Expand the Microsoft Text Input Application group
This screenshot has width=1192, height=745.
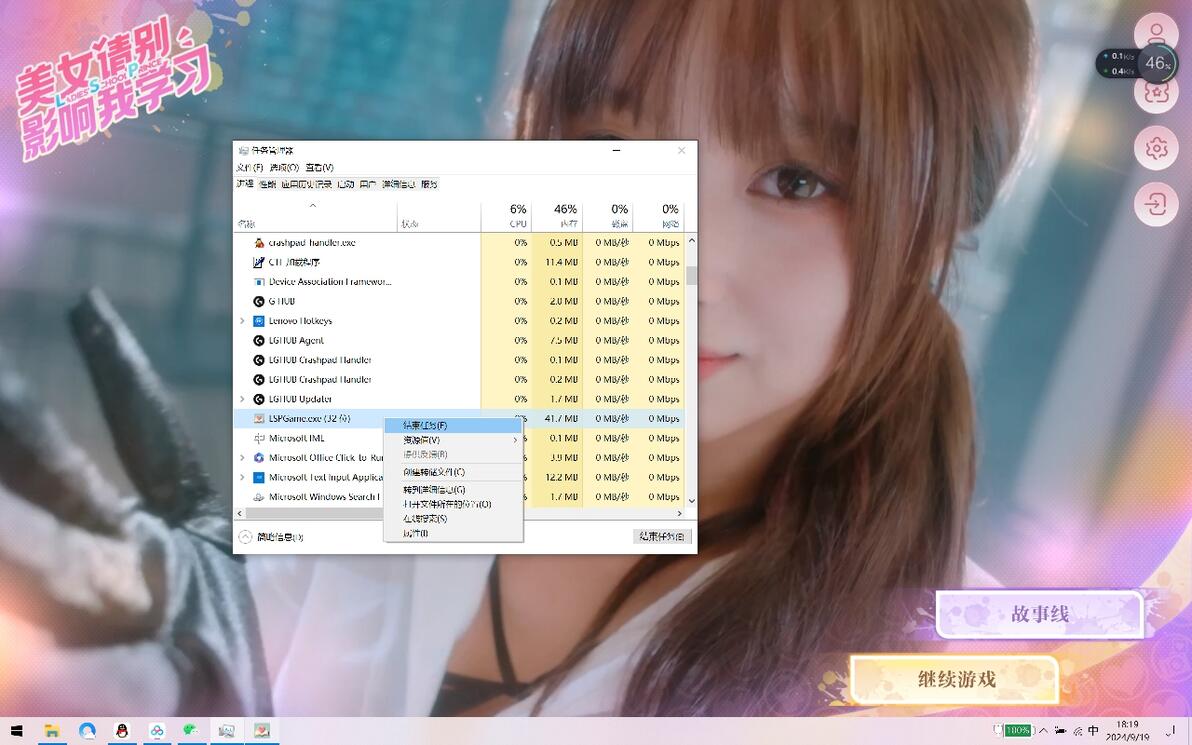point(243,477)
